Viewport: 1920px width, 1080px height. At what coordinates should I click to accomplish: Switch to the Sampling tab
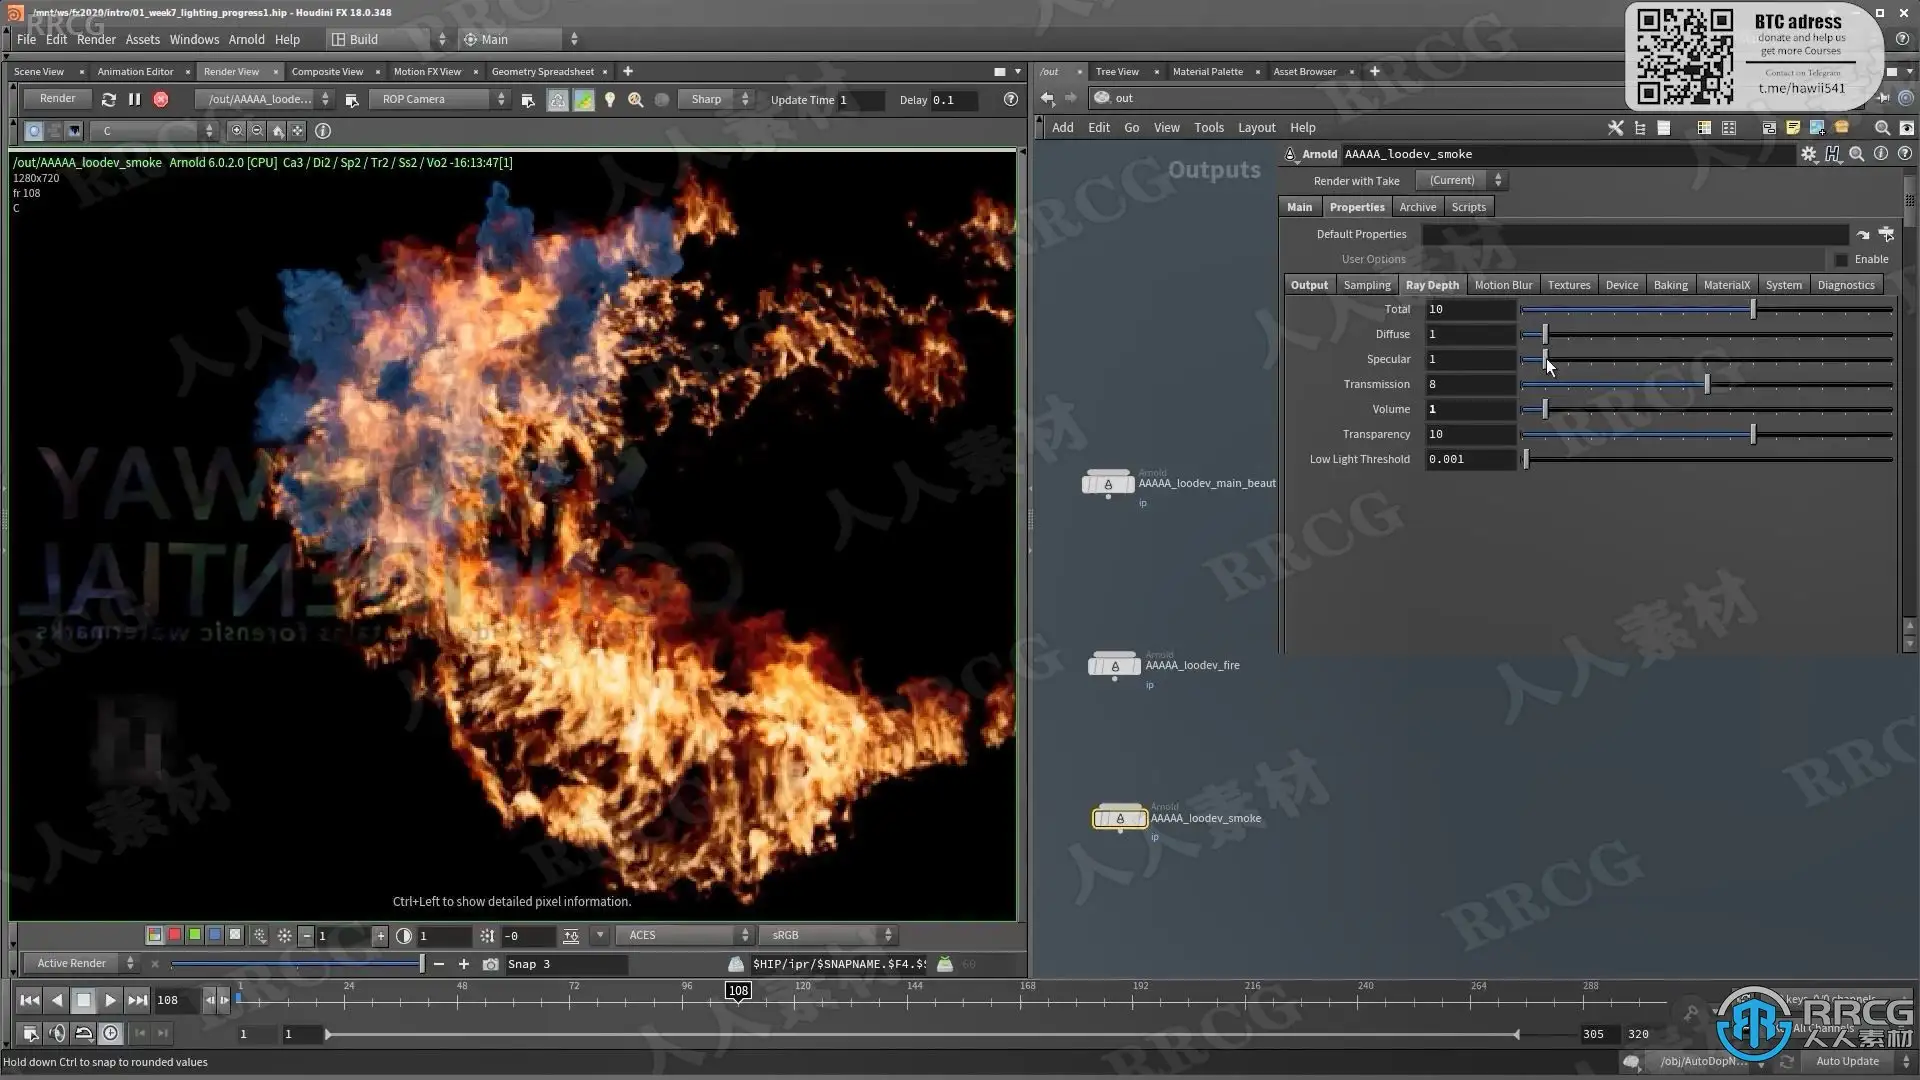tap(1367, 285)
